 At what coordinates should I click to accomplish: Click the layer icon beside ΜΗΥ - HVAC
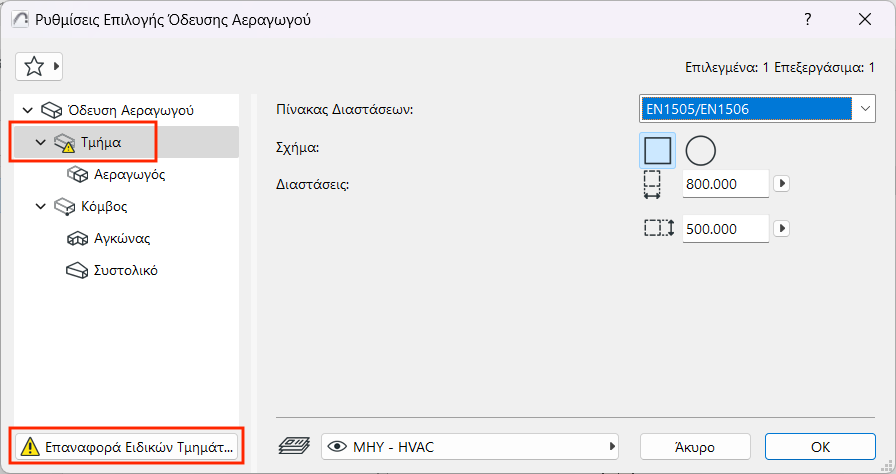tap(296, 446)
